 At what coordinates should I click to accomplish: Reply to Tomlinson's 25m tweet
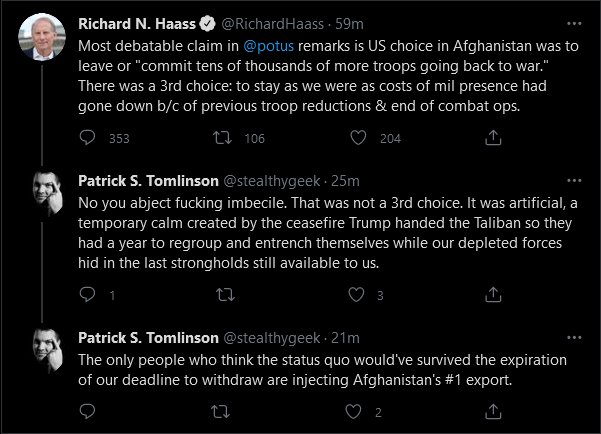pyautogui.click(x=87, y=294)
